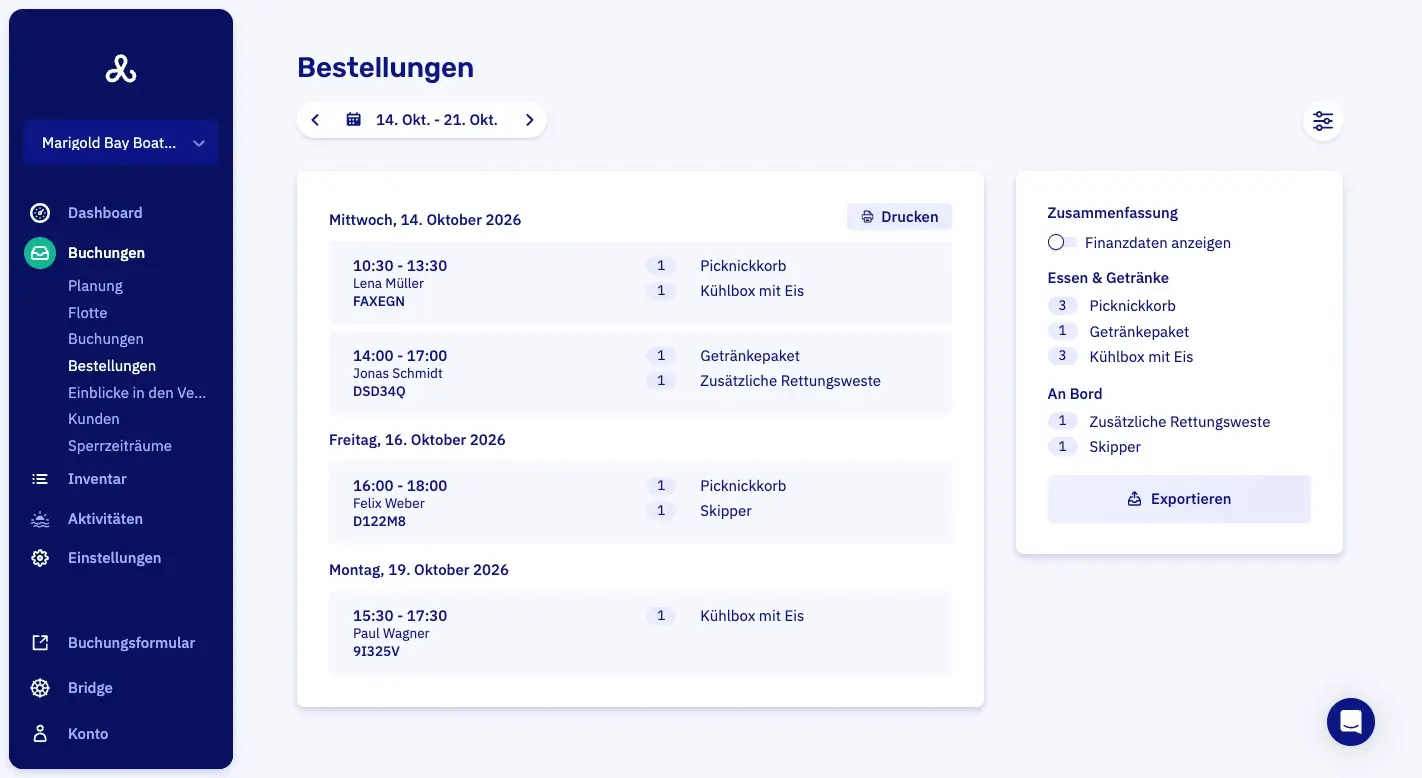
Task: Click the Inventar list icon
Action: [40, 479]
